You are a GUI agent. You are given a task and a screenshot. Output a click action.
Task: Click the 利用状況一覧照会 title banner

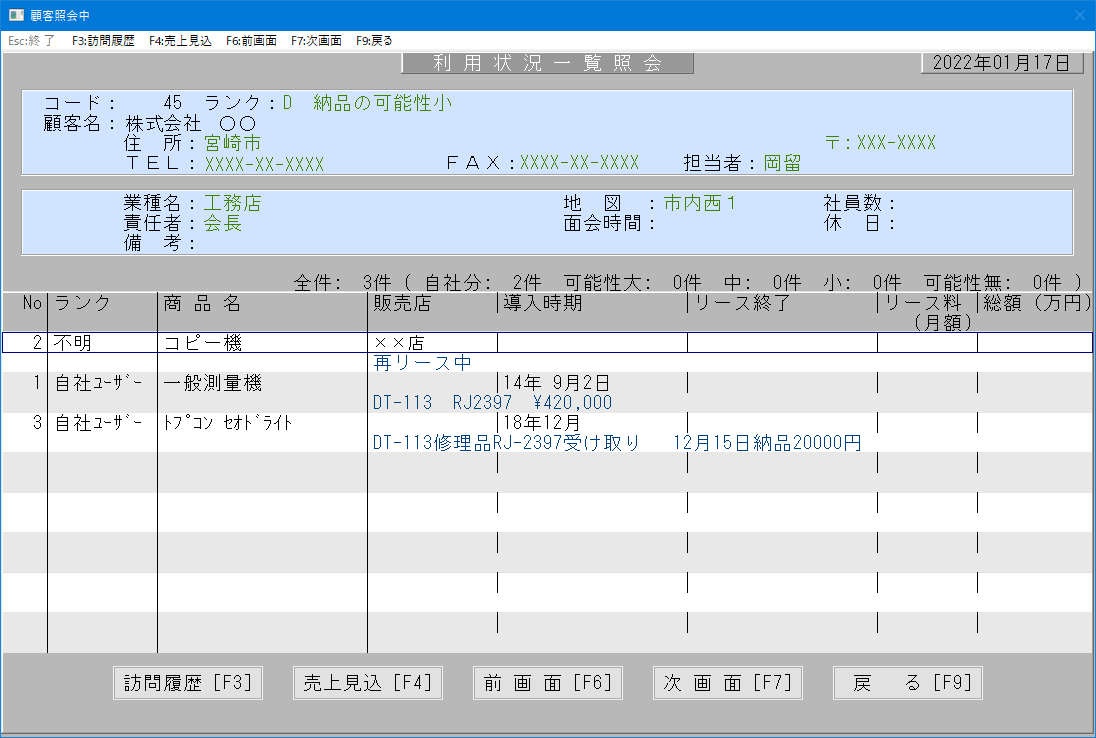coord(547,63)
